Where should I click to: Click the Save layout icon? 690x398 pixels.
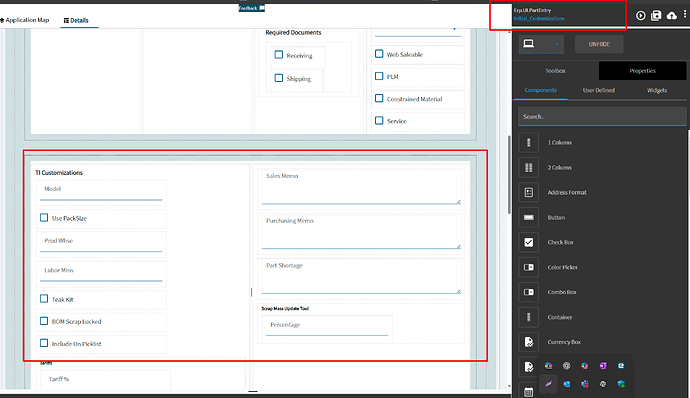[656, 16]
